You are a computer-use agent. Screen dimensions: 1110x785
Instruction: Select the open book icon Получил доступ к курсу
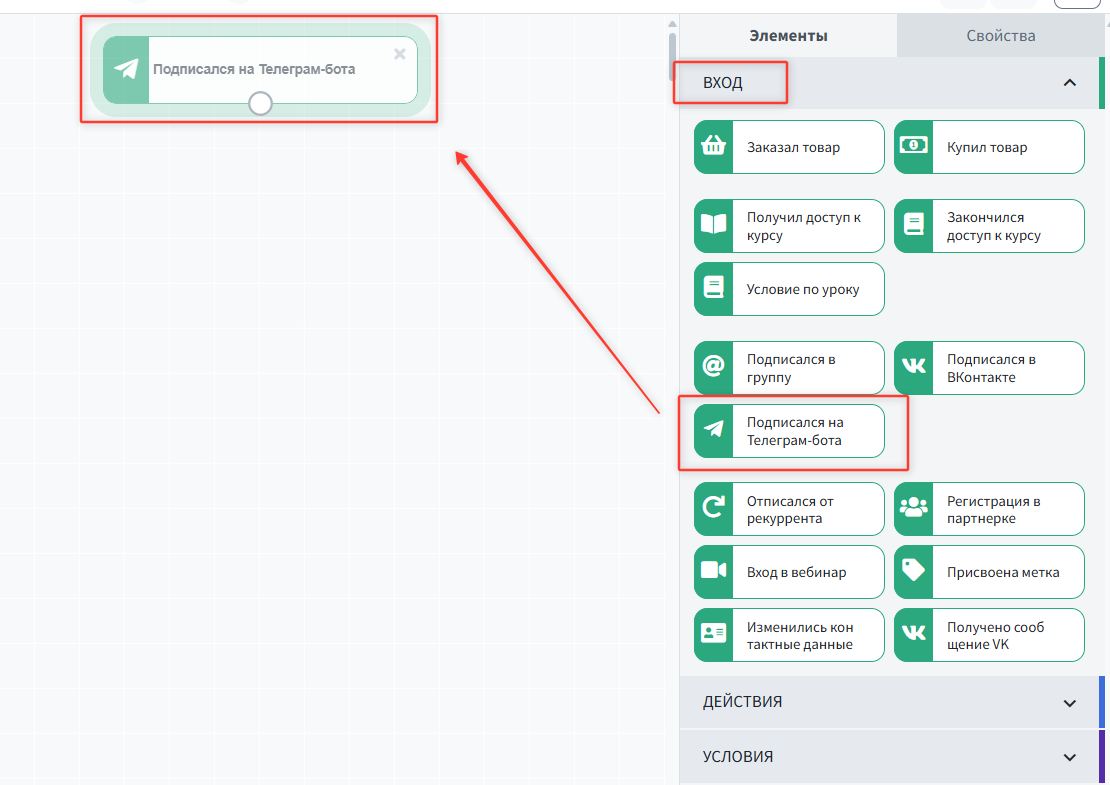pos(713,226)
